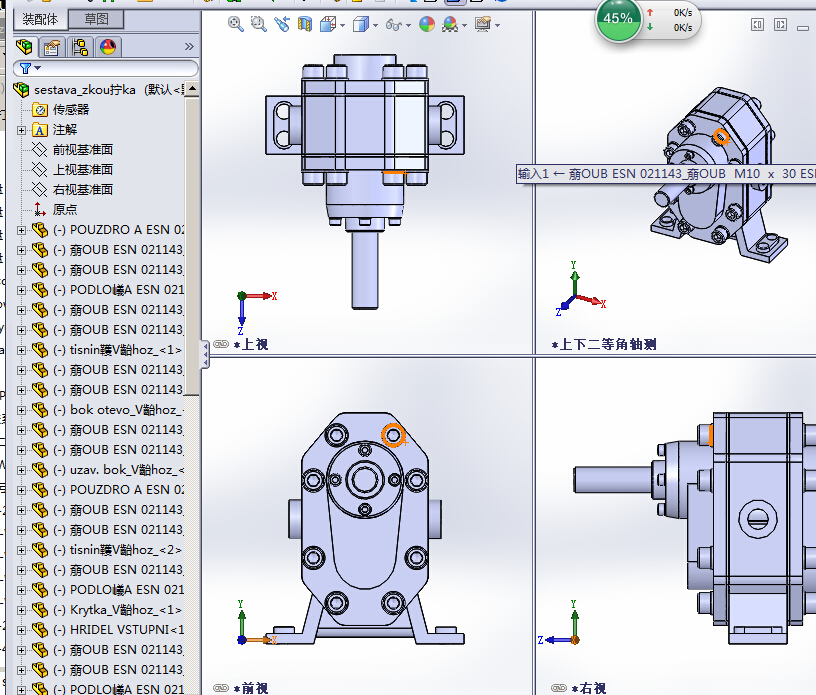The image size is (816, 695).
Task: Toggle the Section View icon
Action: coord(305,24)
